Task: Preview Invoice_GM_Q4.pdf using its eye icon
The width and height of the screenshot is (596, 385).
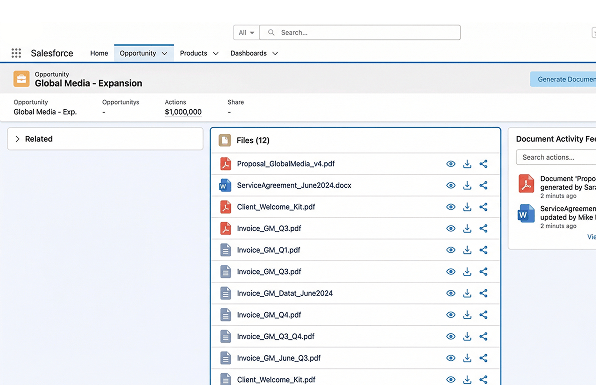Action: 451,315
